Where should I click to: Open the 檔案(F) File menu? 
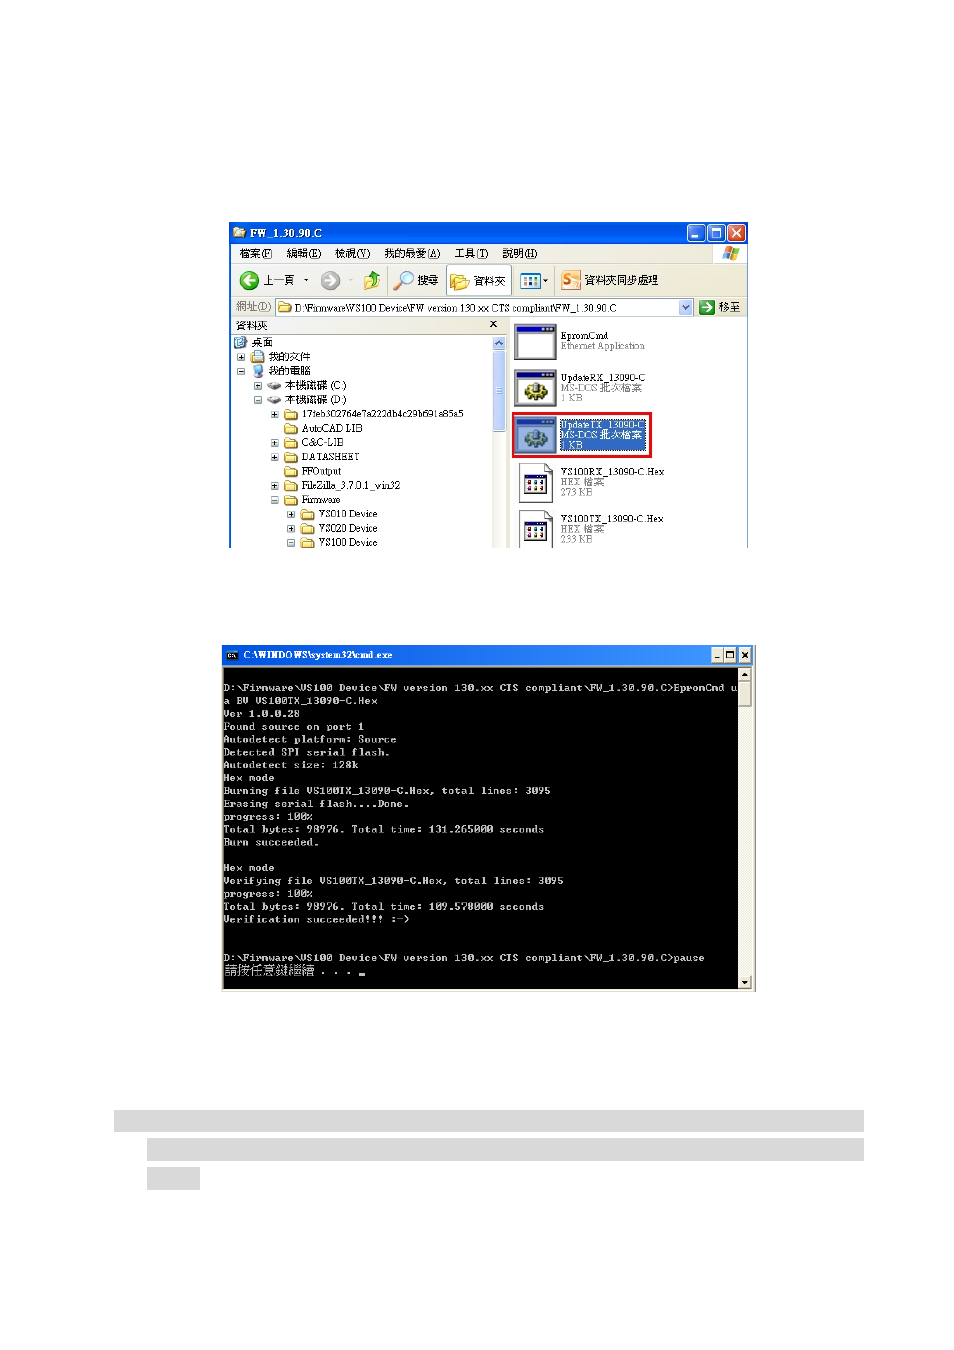256,254
